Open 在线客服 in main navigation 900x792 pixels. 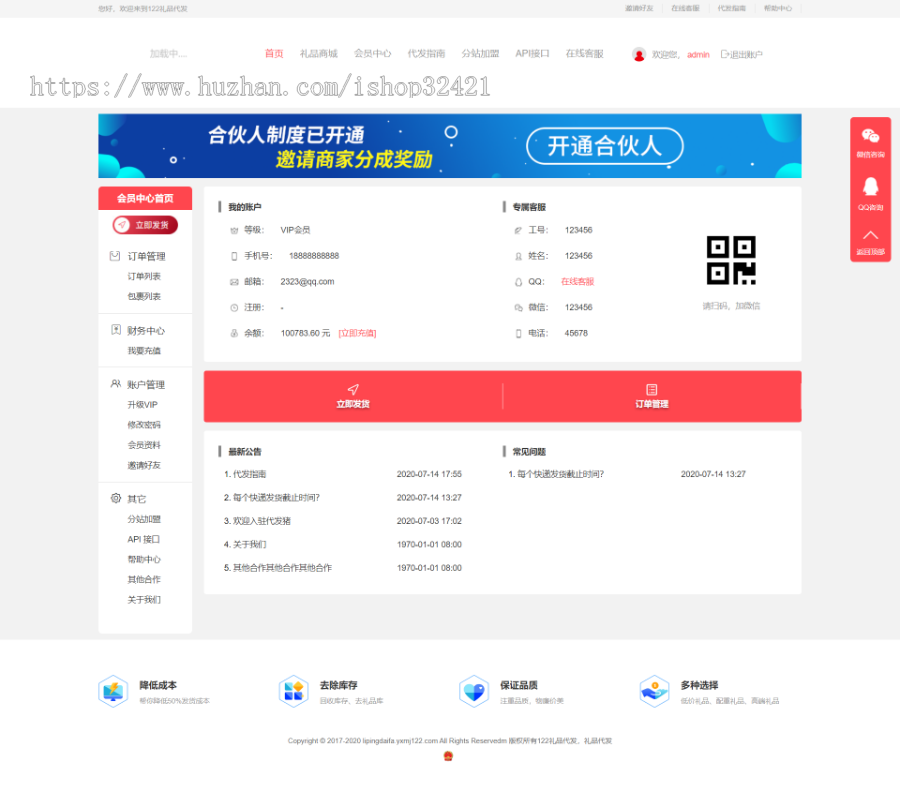tap(584, 53)
